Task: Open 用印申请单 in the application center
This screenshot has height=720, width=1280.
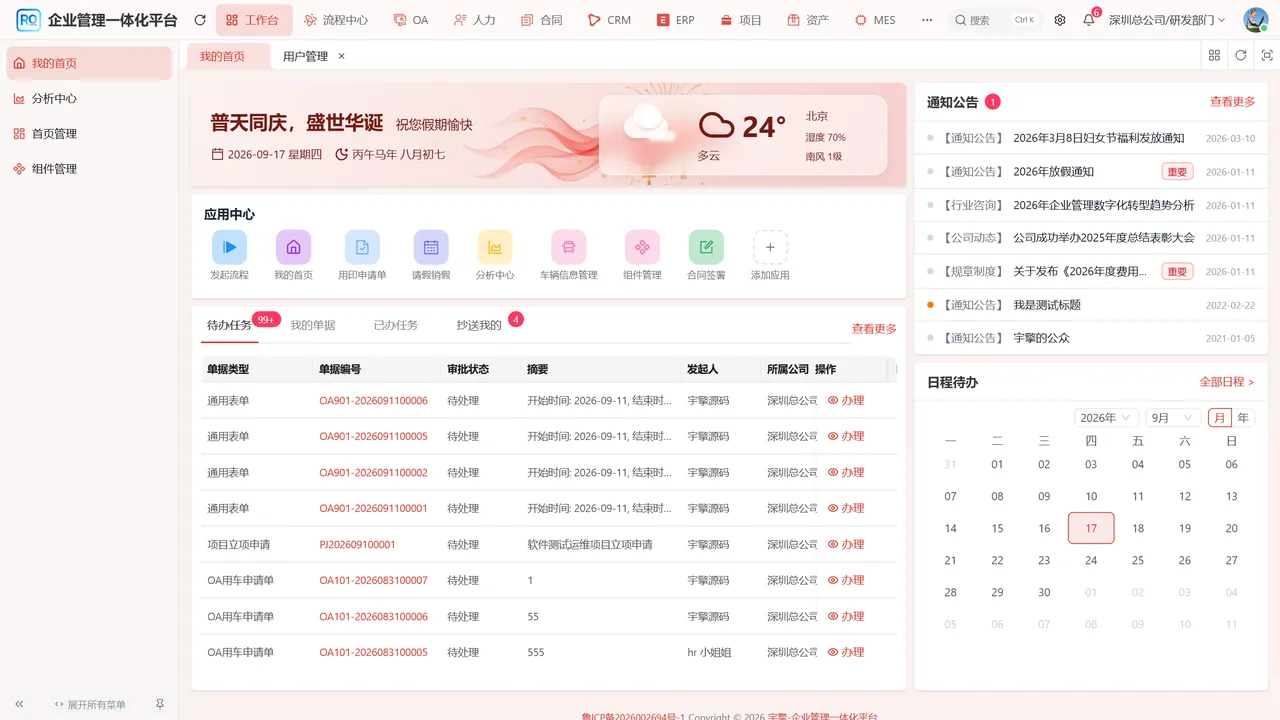Action: click(362, 247)
